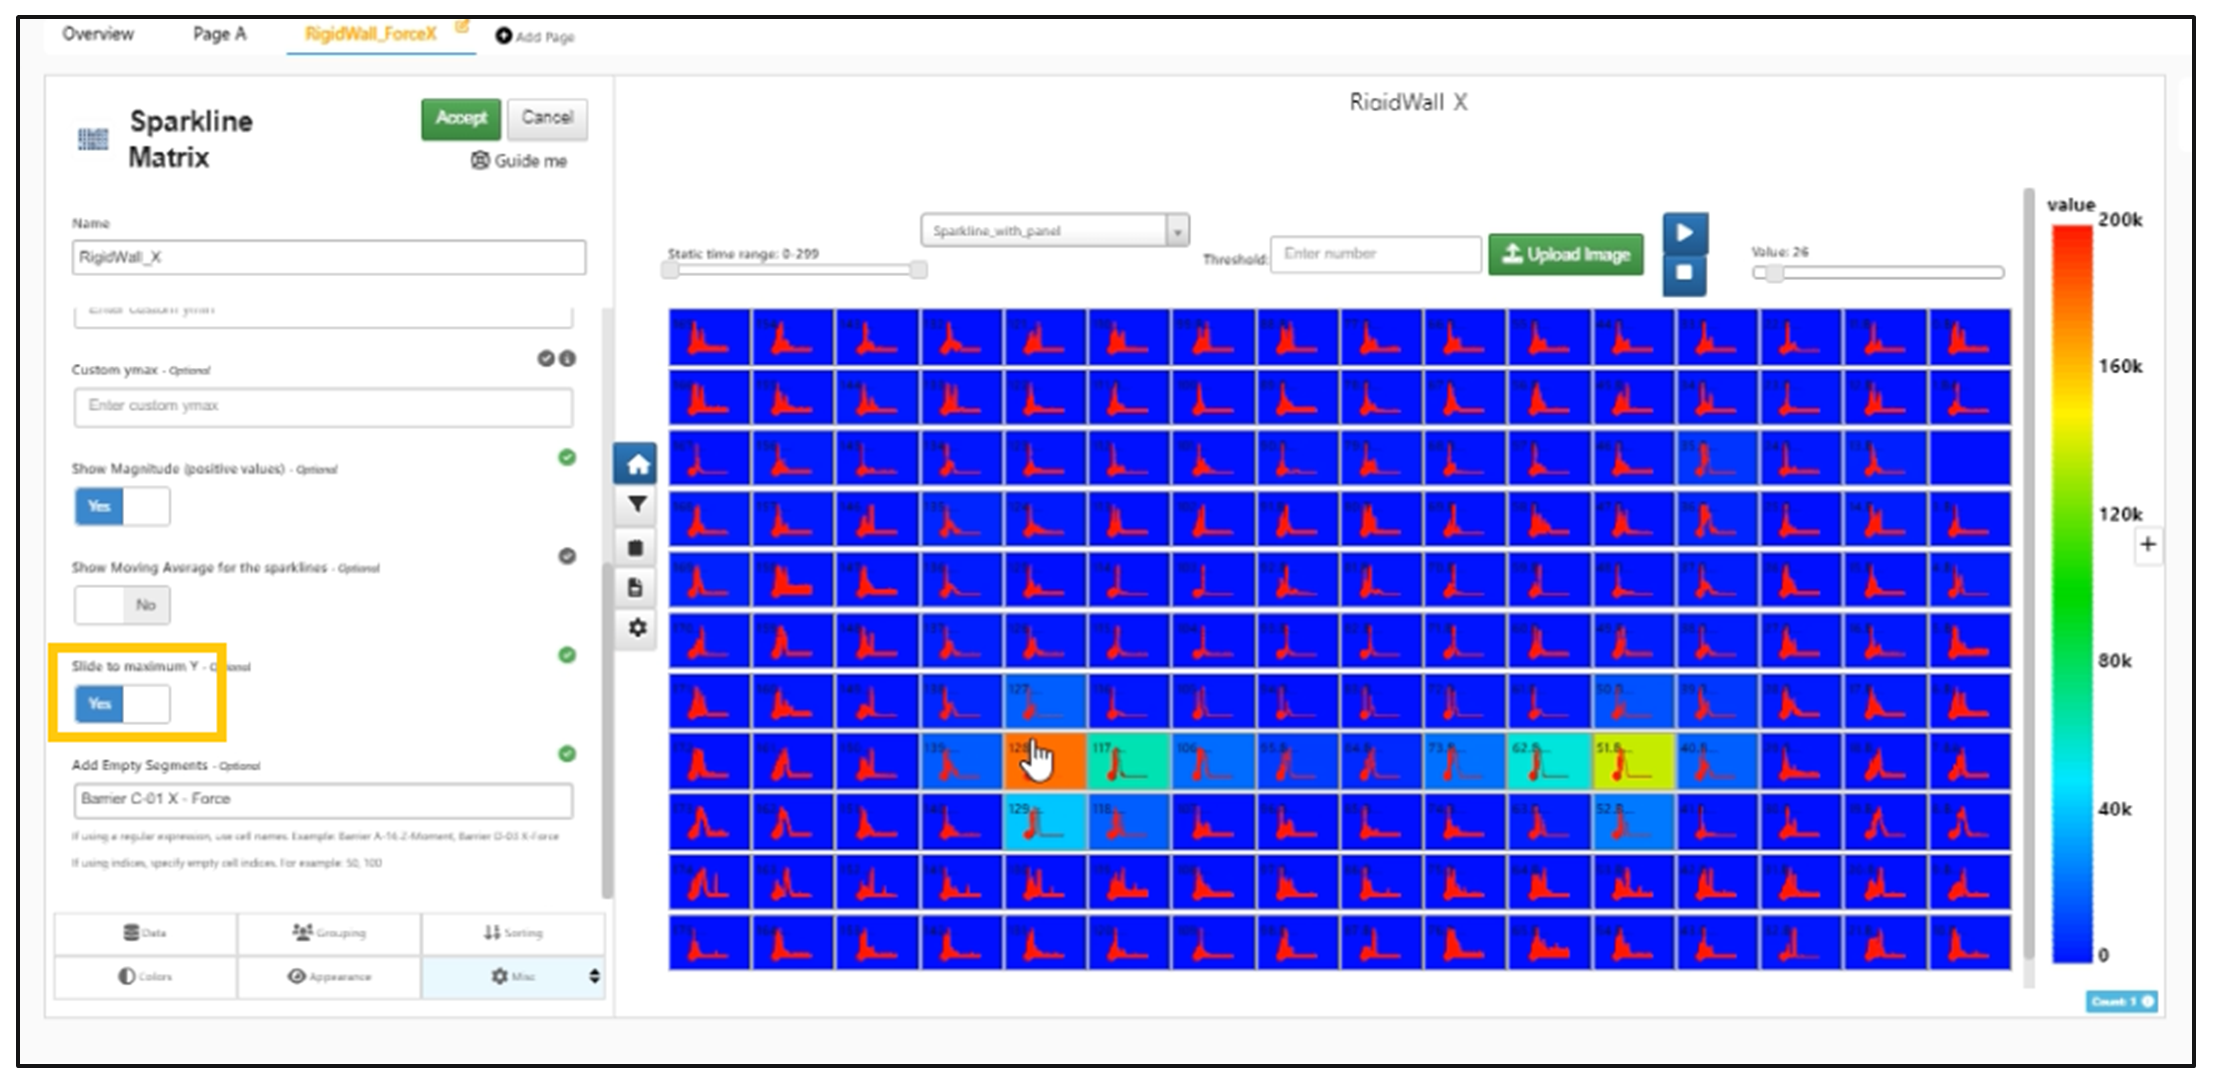Start animation with the play button
The image size is (2221, 1081).
tap(1685, 233)
